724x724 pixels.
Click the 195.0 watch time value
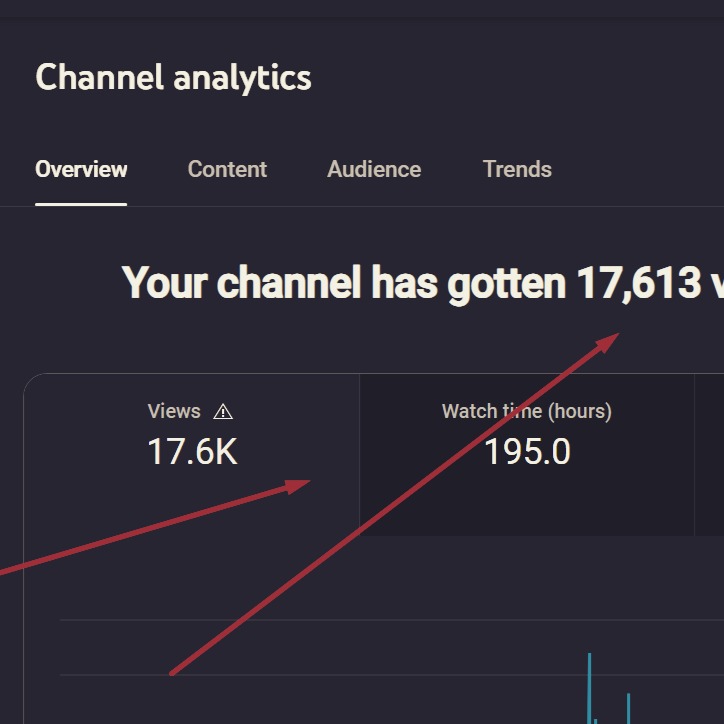tap(527, 452)
